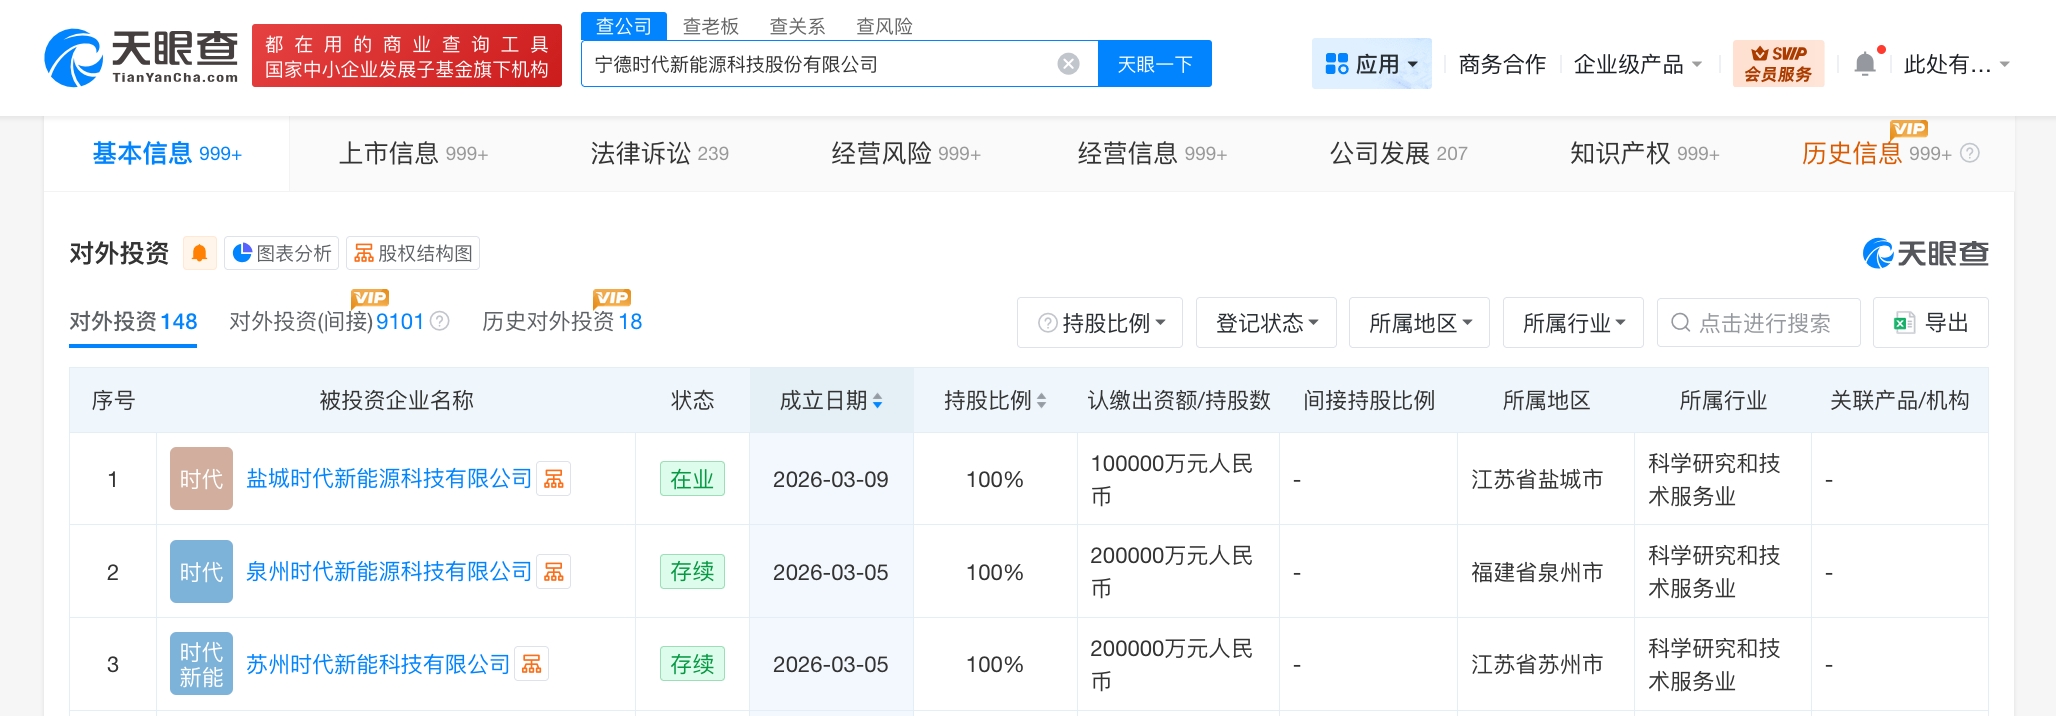Image resolution: width=2056 pixels, height=716 pixels.
Task: Click the TianYanCha logo
Action: coord(141,57)
